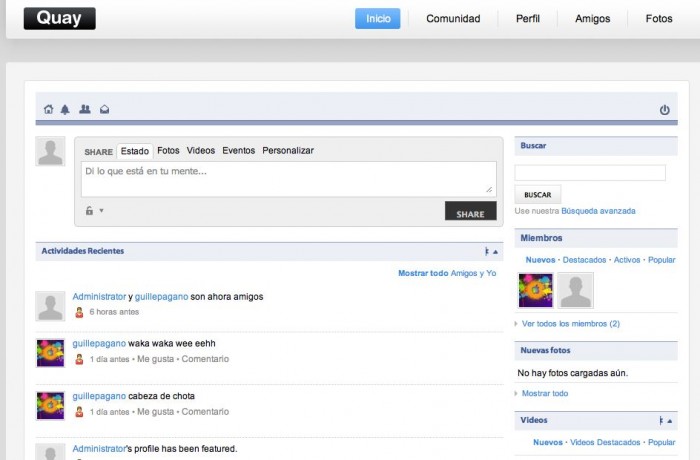Click the power logout icon

[665, 110]
